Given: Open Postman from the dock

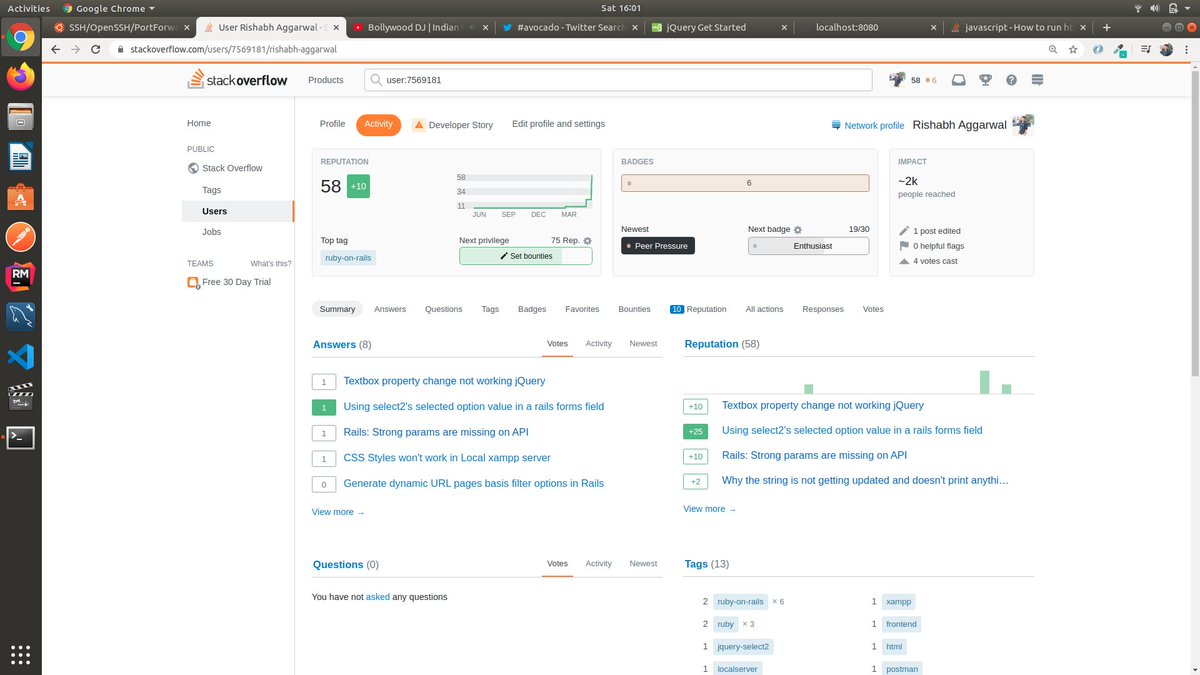Looking at the screenshot, I should point(20,236).
